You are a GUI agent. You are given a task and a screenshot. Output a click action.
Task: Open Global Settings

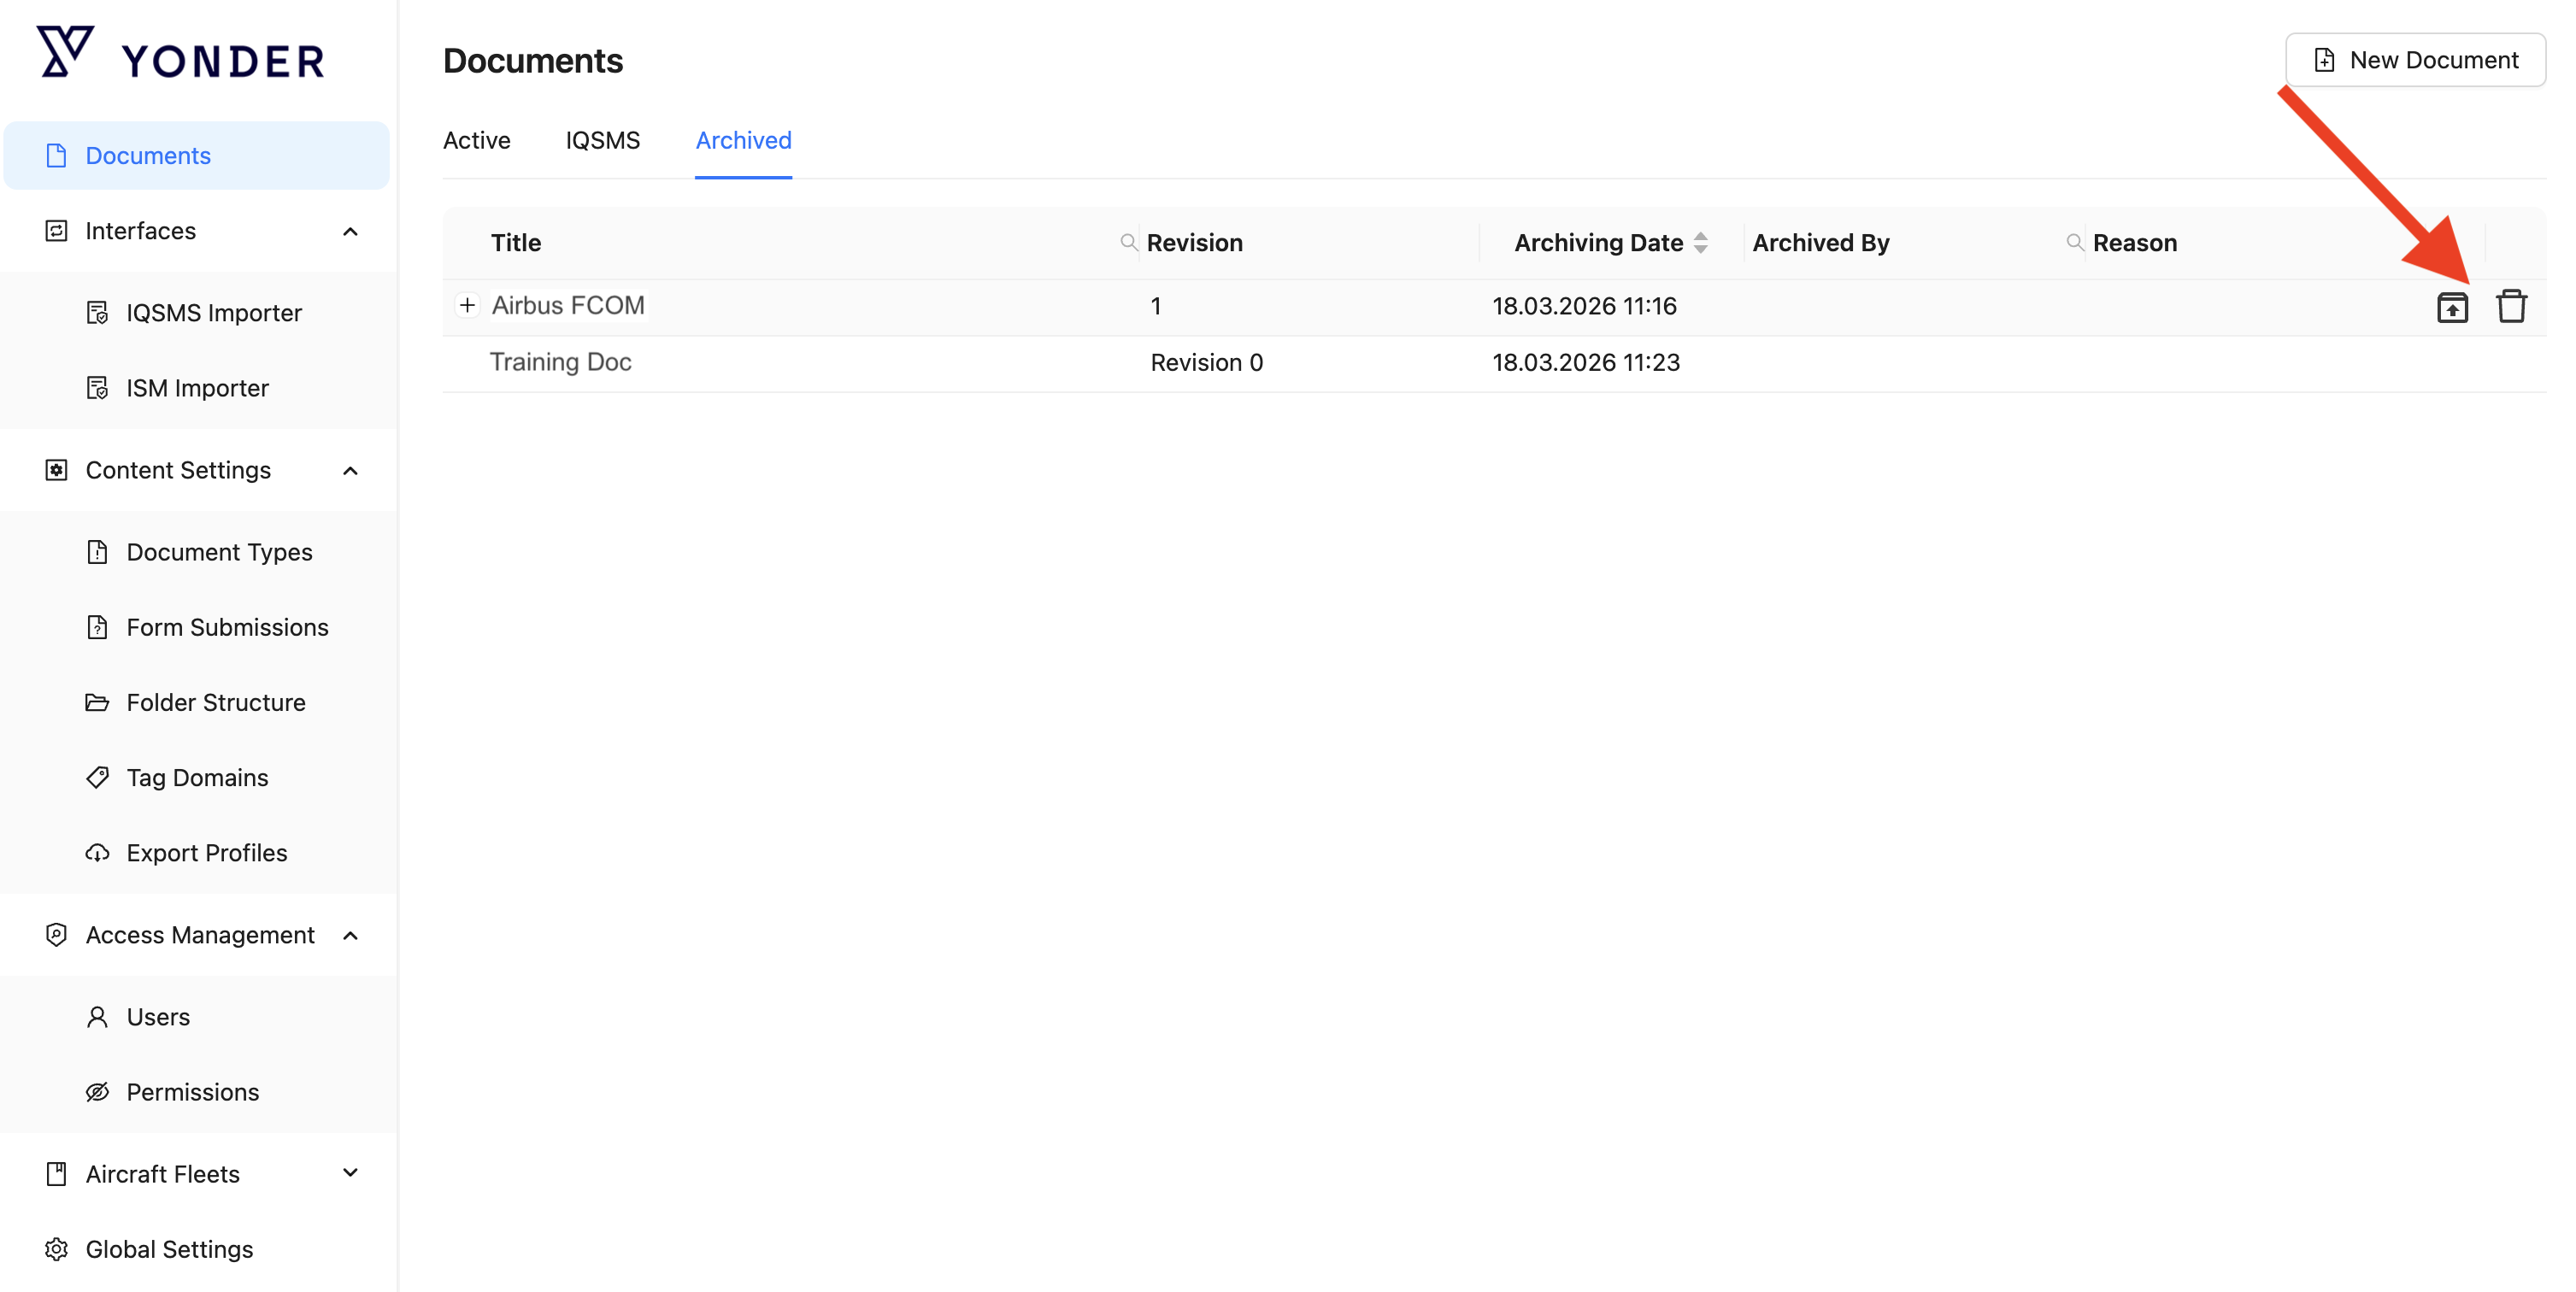169,1248
